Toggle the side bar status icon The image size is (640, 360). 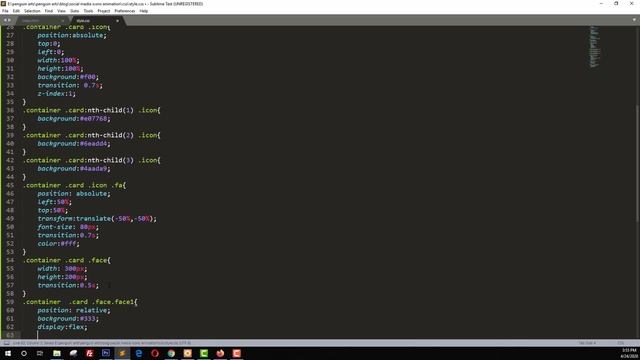[x=7, y=343]
